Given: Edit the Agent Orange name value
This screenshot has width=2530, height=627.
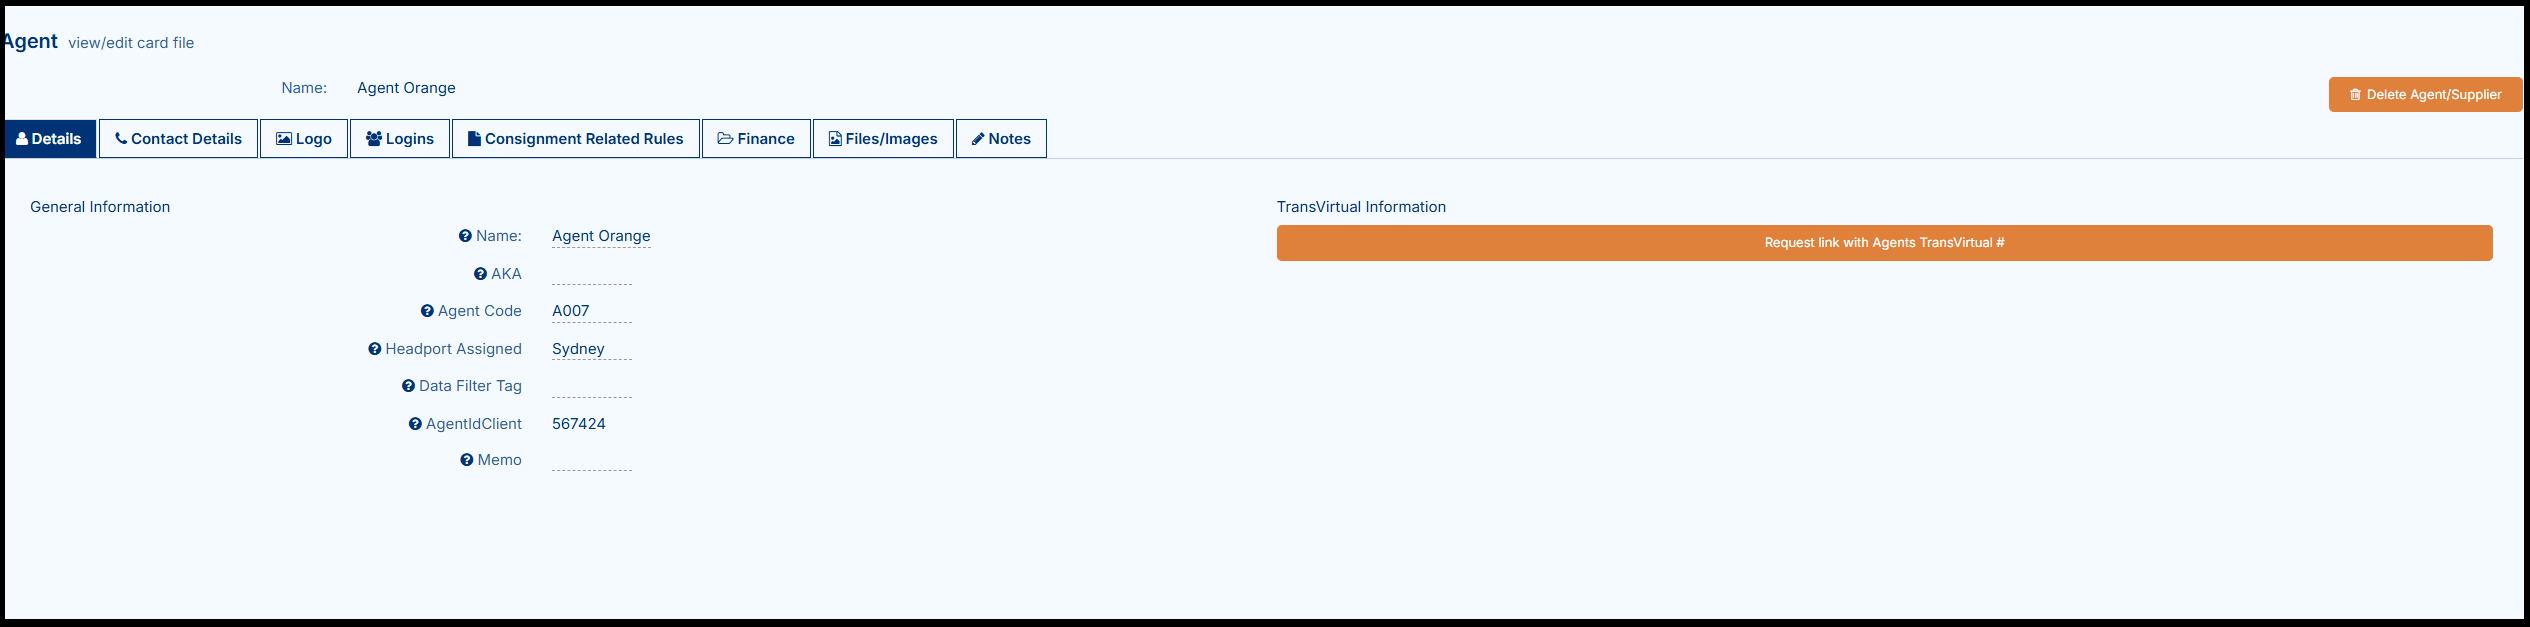Looking at the screenshot, I should (x=601, y=236).
